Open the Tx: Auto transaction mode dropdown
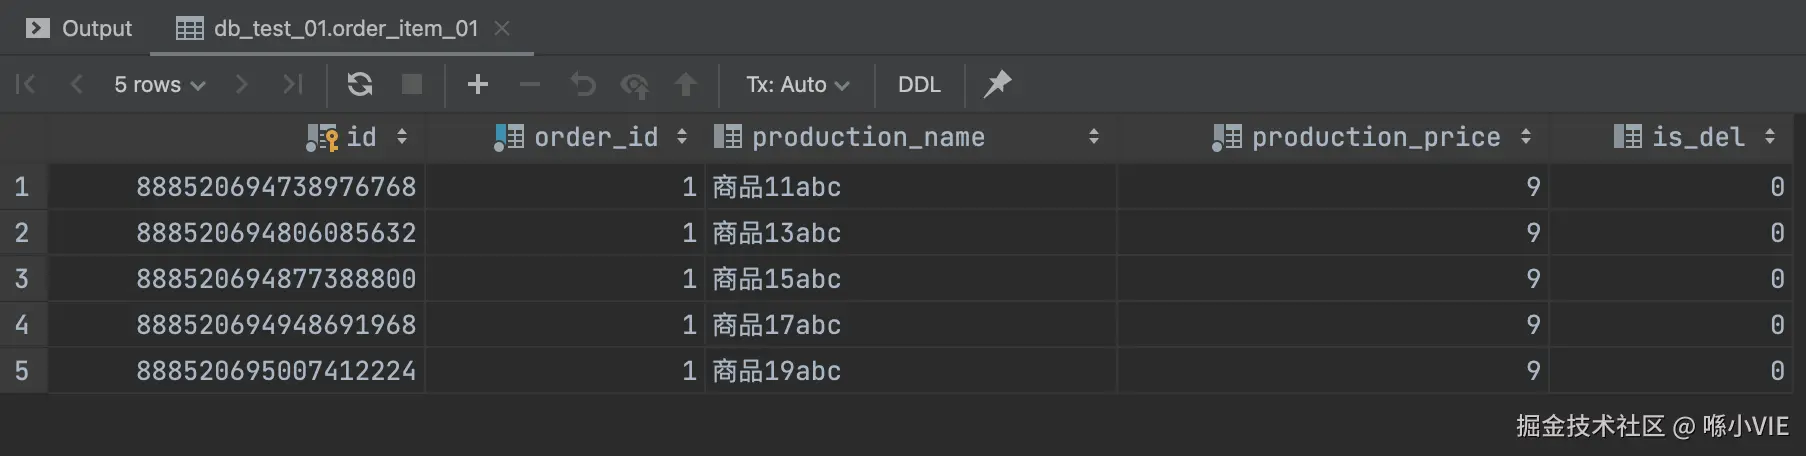The height and width of the screenshot is (456, 1806). pos(797,84)
